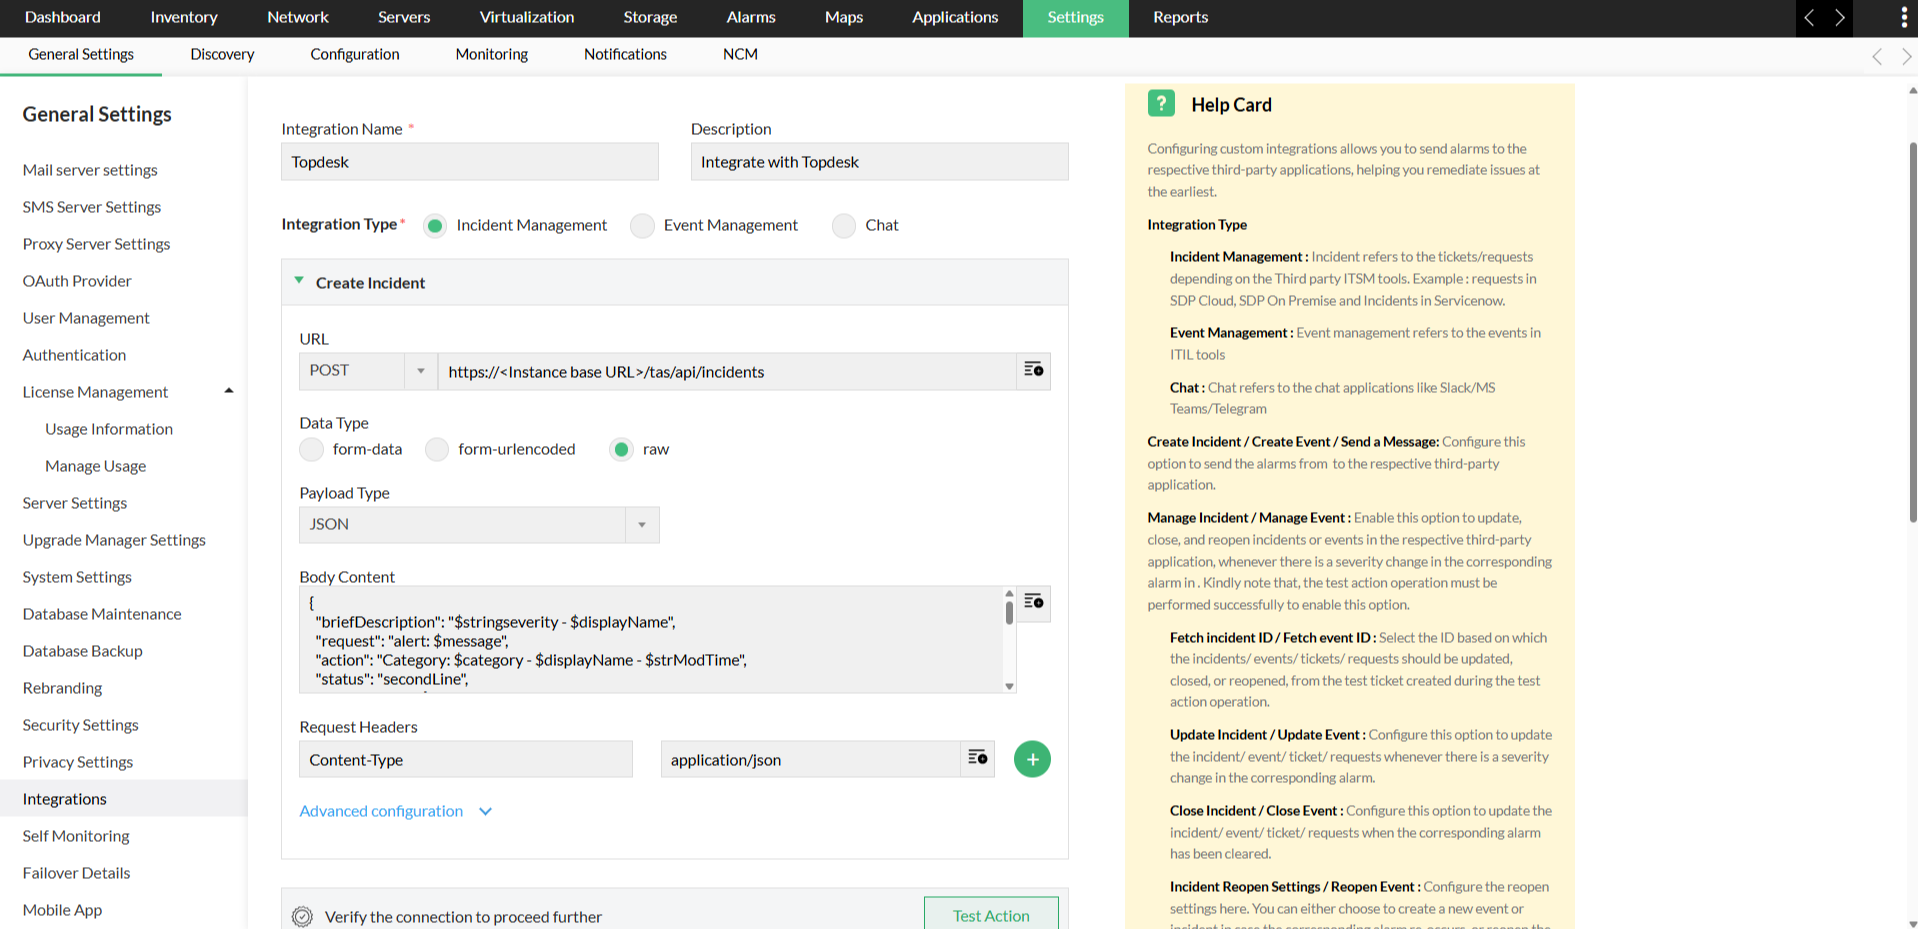Open Mail server settings
The height and width of the screenshot is (929, 1918).
coord(90,170)
